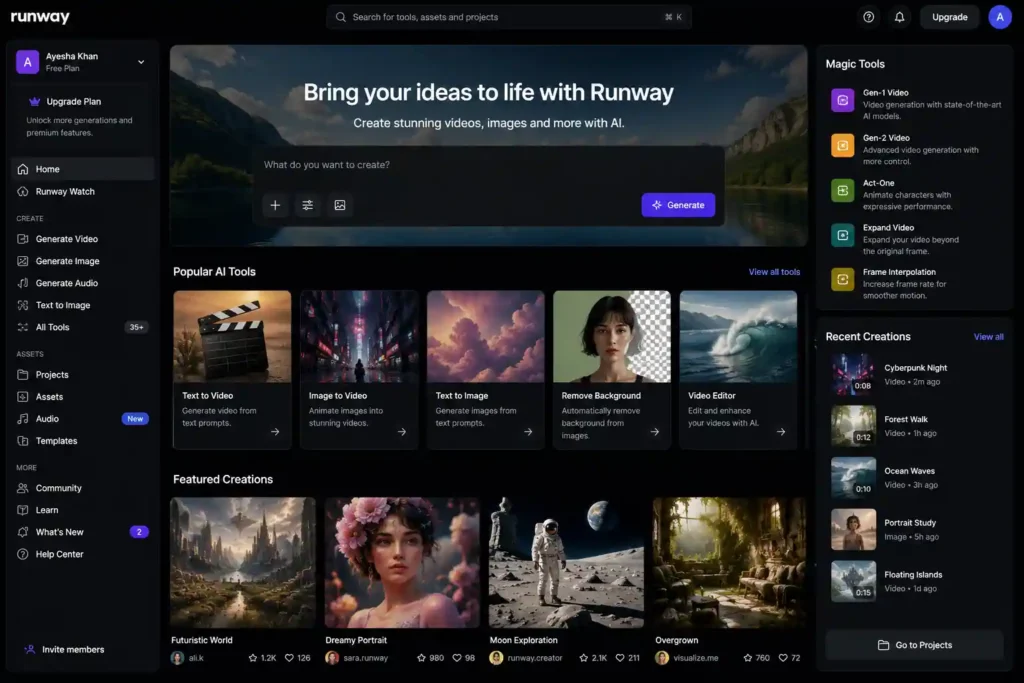
Task: Open Generate Image in sidebar
Action: [83, 261]
